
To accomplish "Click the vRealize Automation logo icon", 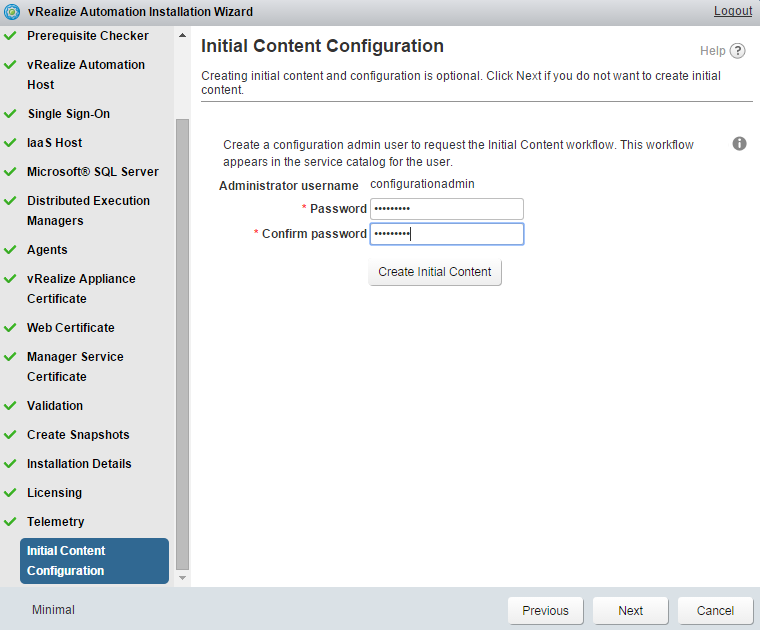I will pyautogui.click(x=12, y=12).
